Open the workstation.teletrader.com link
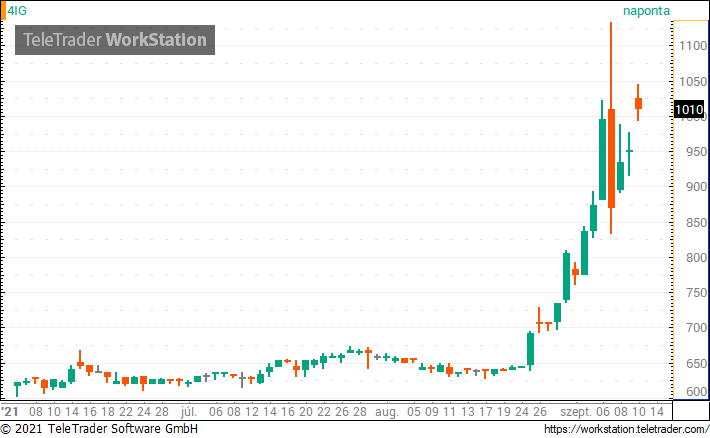Screen dimensions: 710x438 627,429
